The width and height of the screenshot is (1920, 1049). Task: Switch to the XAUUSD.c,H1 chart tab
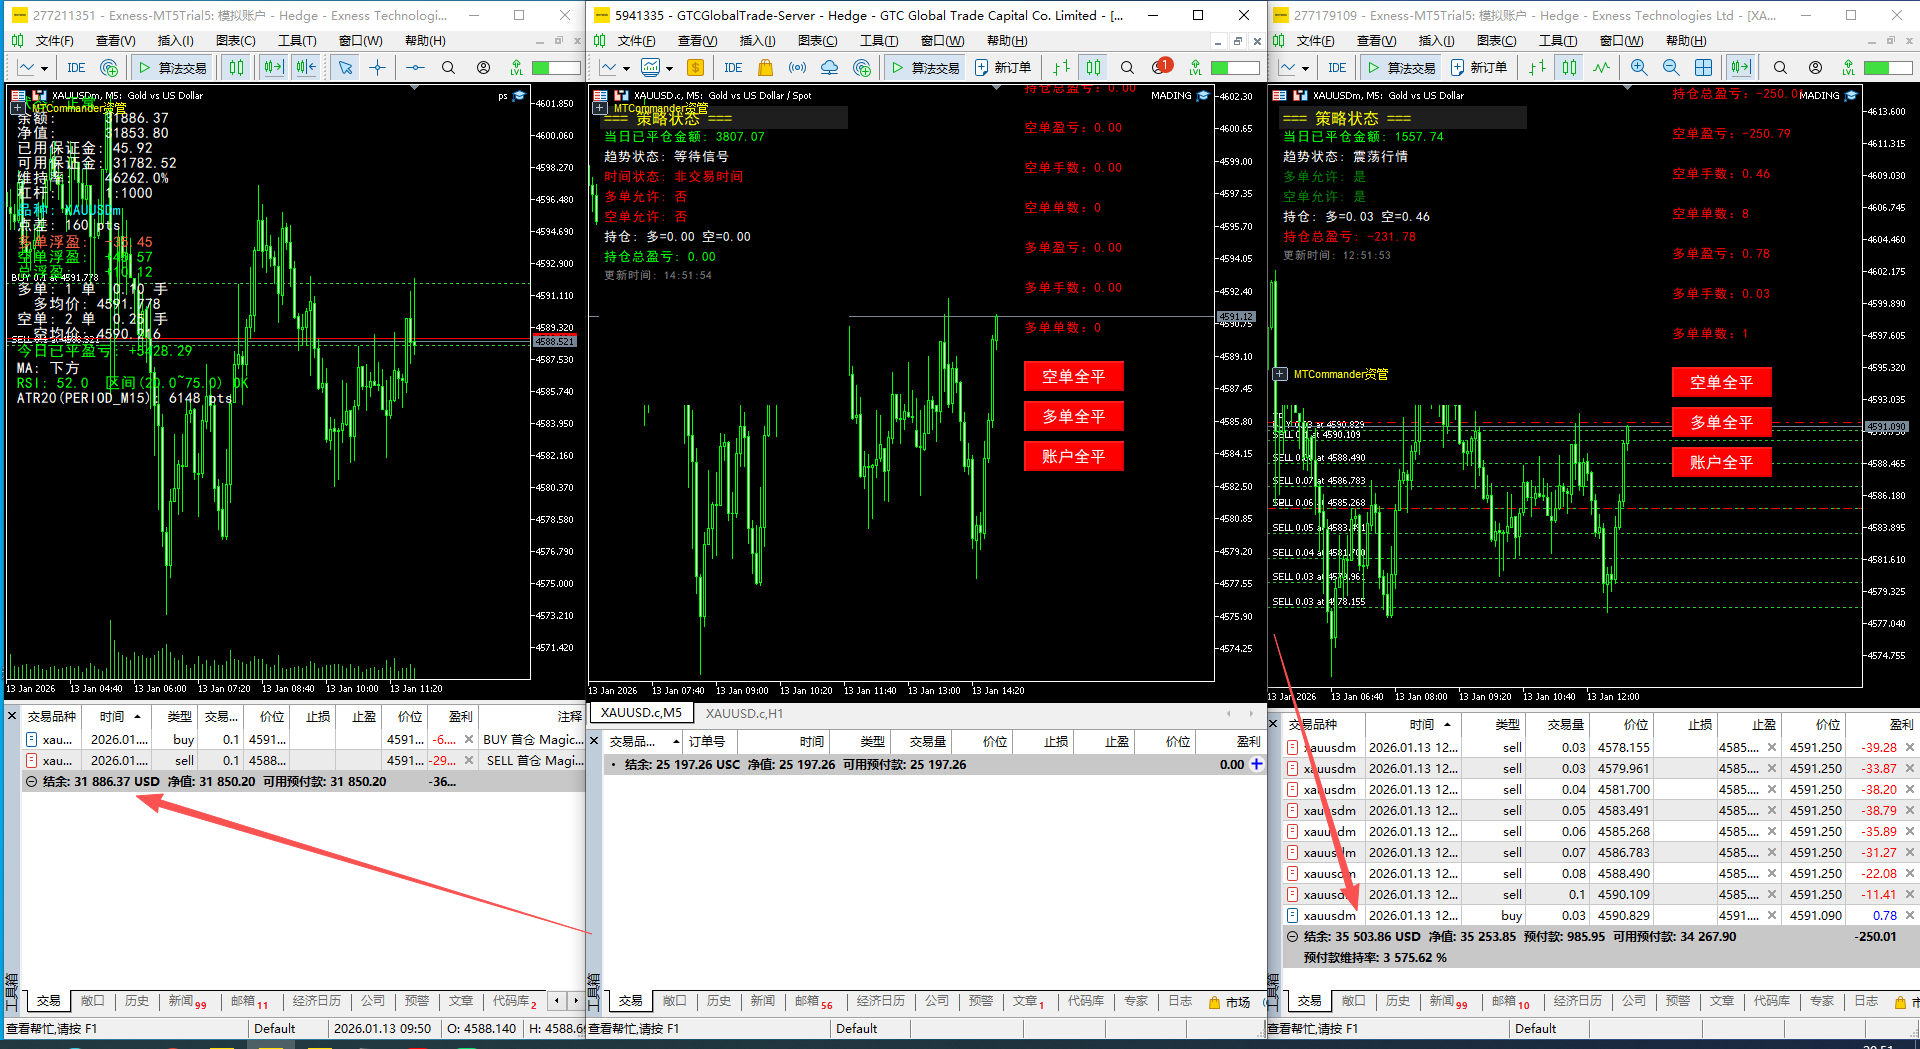pos(744,713)
